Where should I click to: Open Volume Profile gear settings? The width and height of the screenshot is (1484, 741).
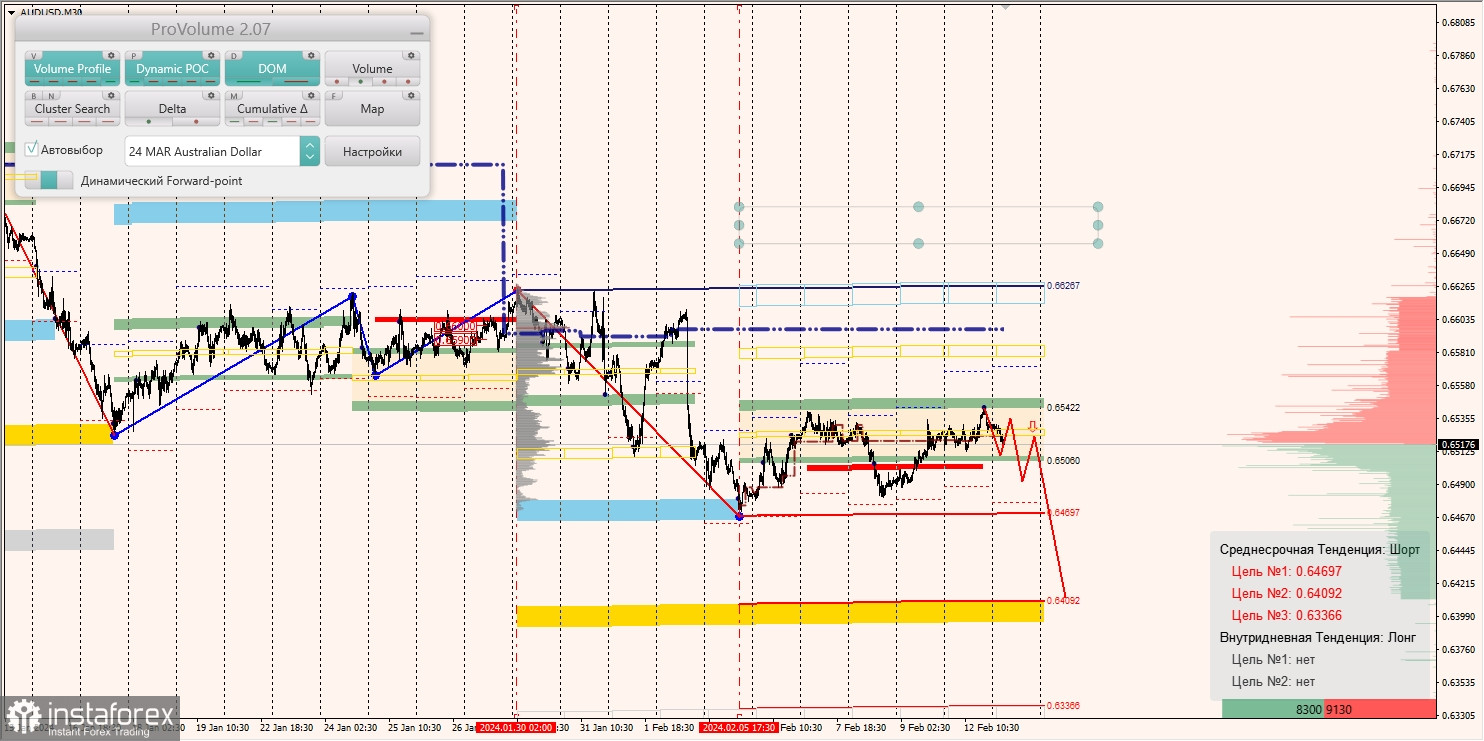[111, 56]
